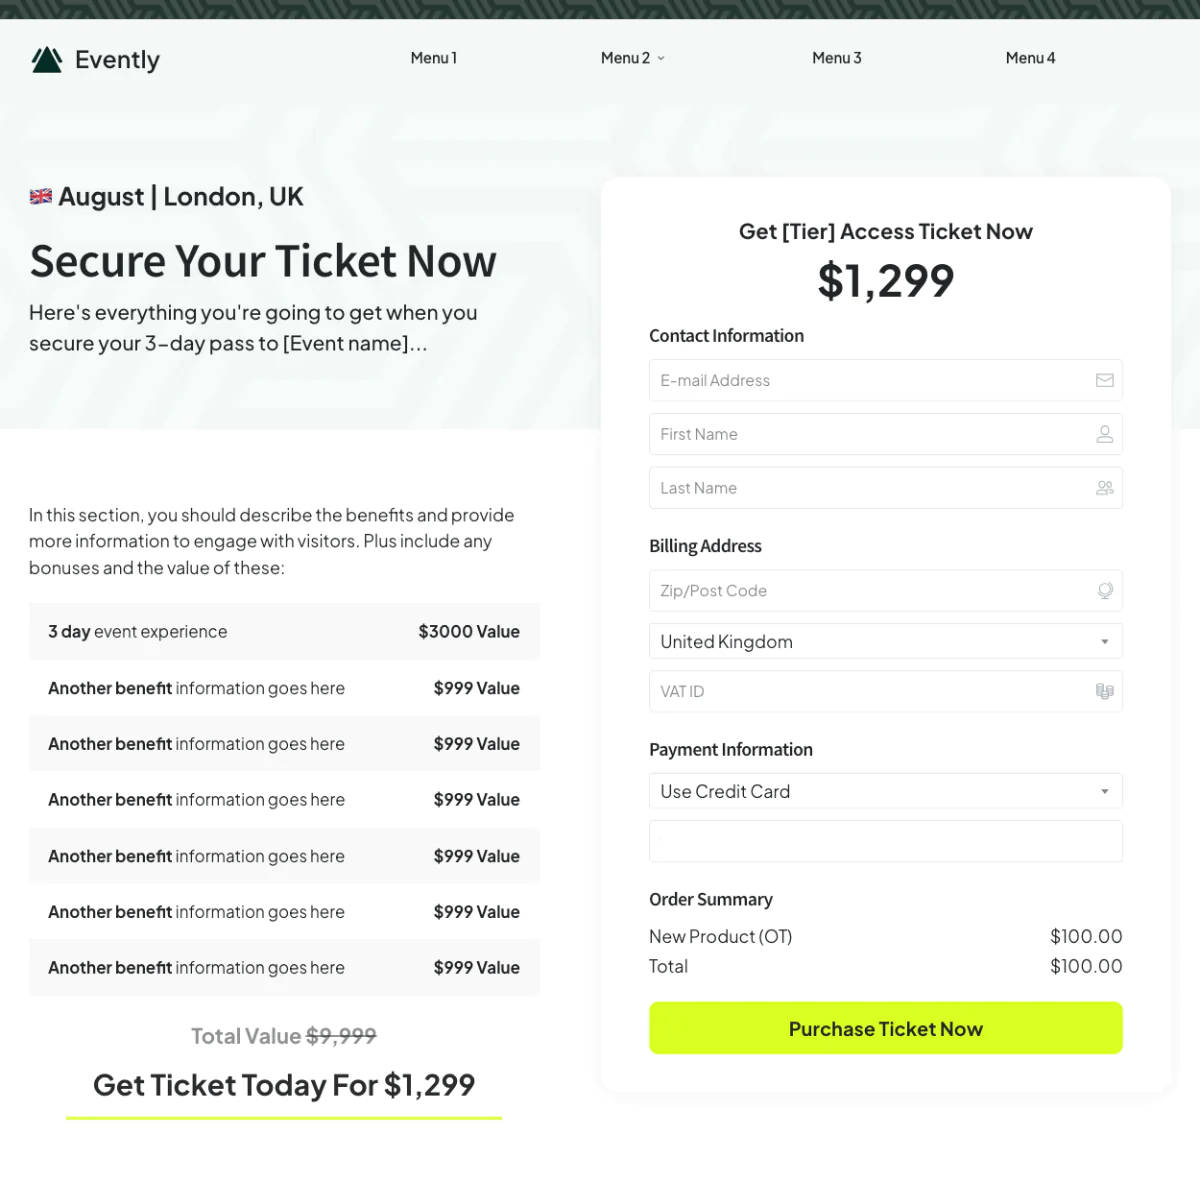Click the envelope icon in the E-mail field

pyautogui.click(x=1105, y=380)
